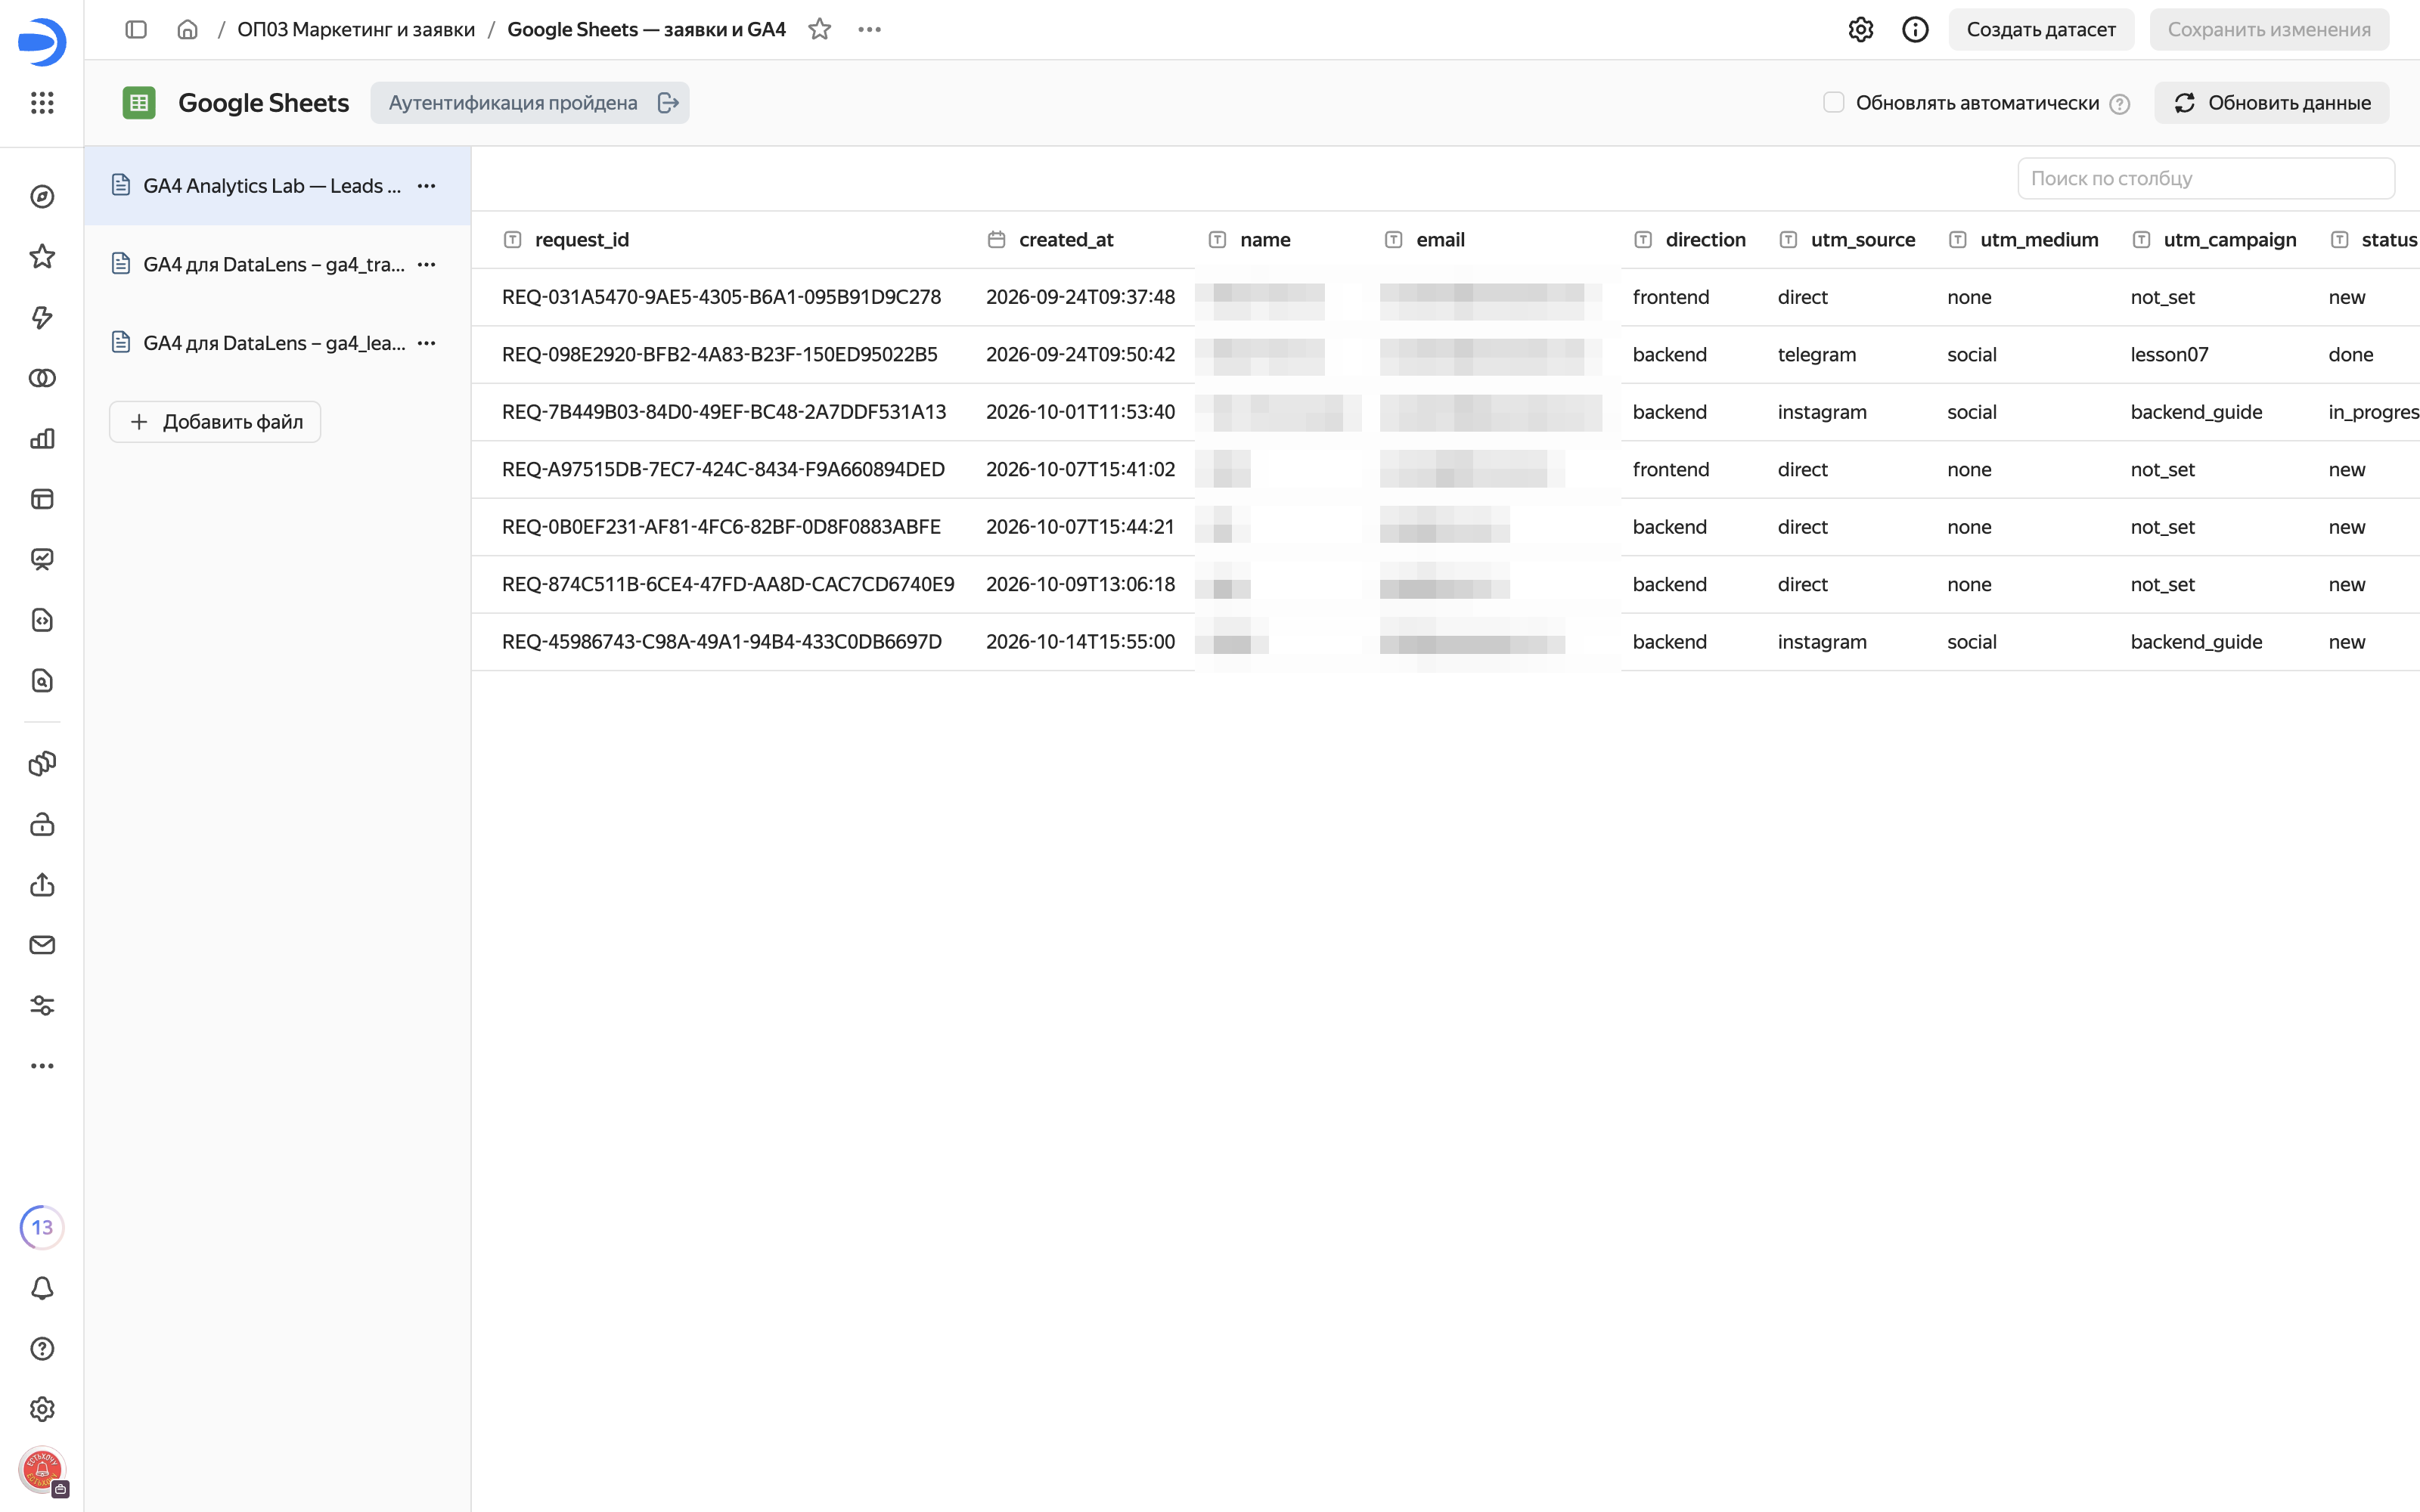Show help for automatic update option
This screenshot has width=2420, height=1512.
pos(2119,104)
